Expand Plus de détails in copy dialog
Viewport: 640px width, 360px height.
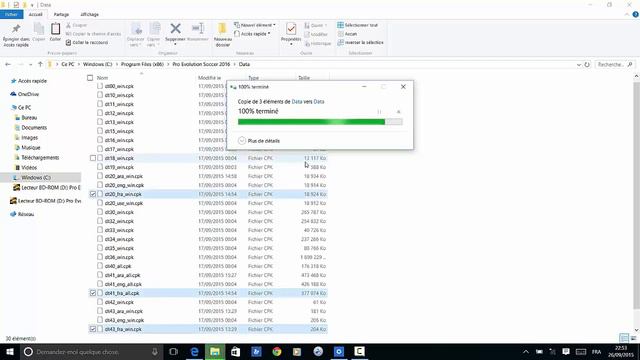tap(259, 141)
